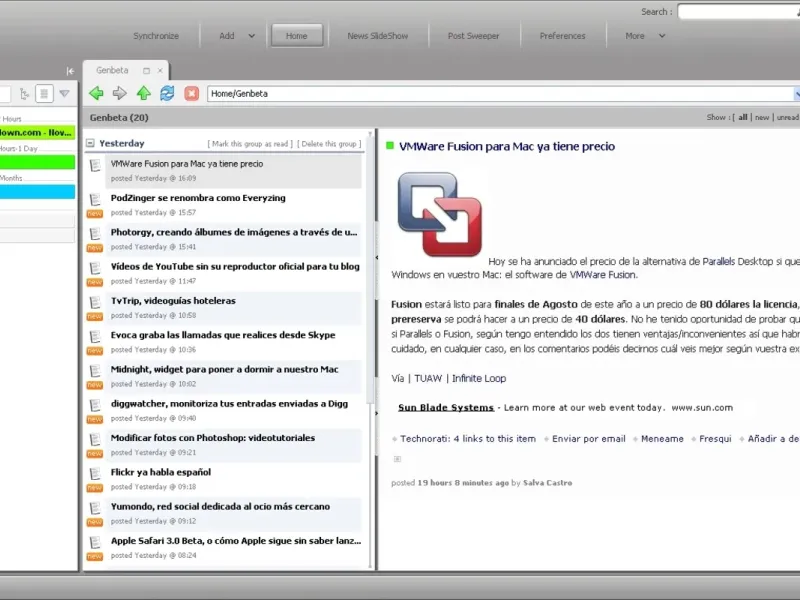Show only unread posts filter
Screen dimensions: 800x600
click(x=788, y=117)
